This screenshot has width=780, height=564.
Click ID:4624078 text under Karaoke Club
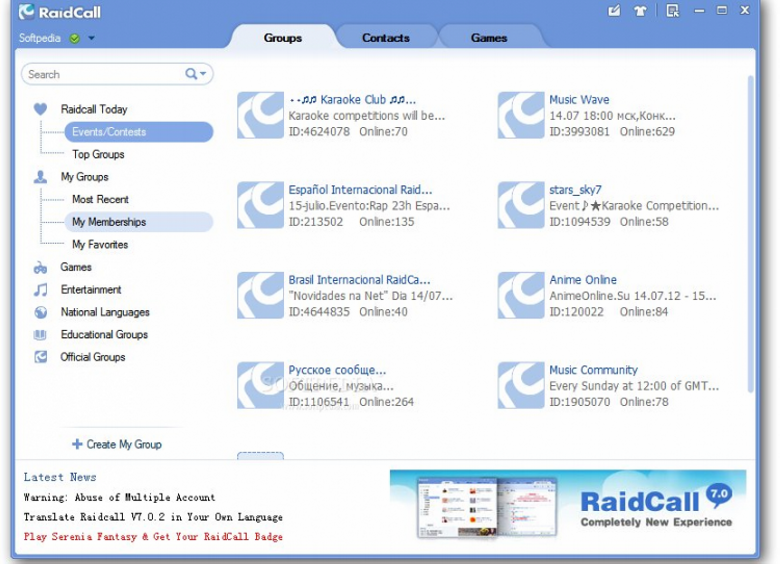click(x=319, y=131)
